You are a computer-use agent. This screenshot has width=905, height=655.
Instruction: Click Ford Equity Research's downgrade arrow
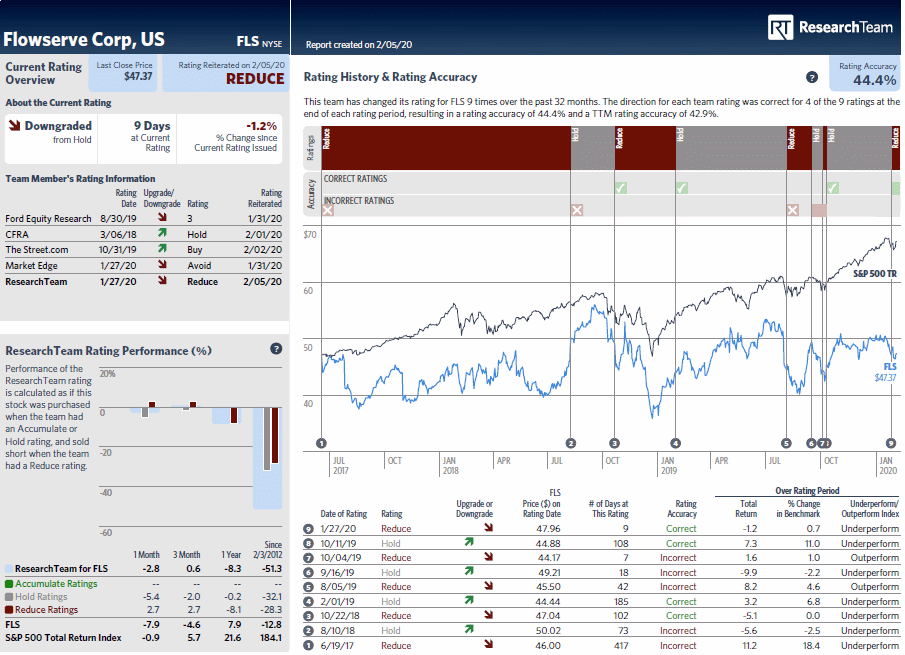coord(162,217)
